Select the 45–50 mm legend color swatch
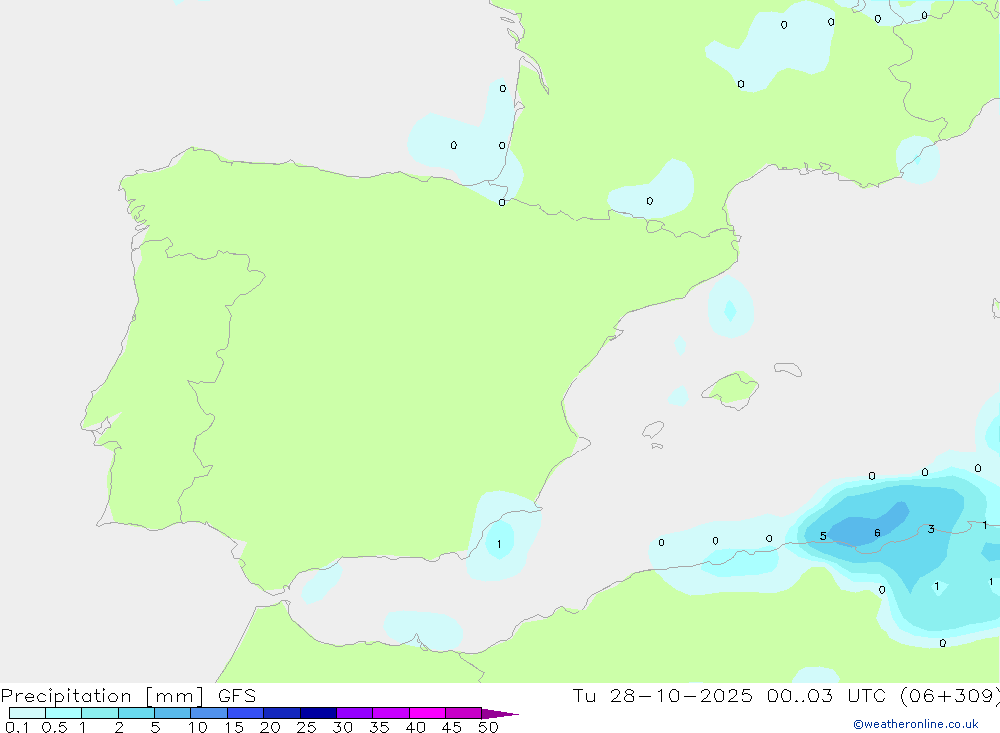 click(x=463, y=713)
